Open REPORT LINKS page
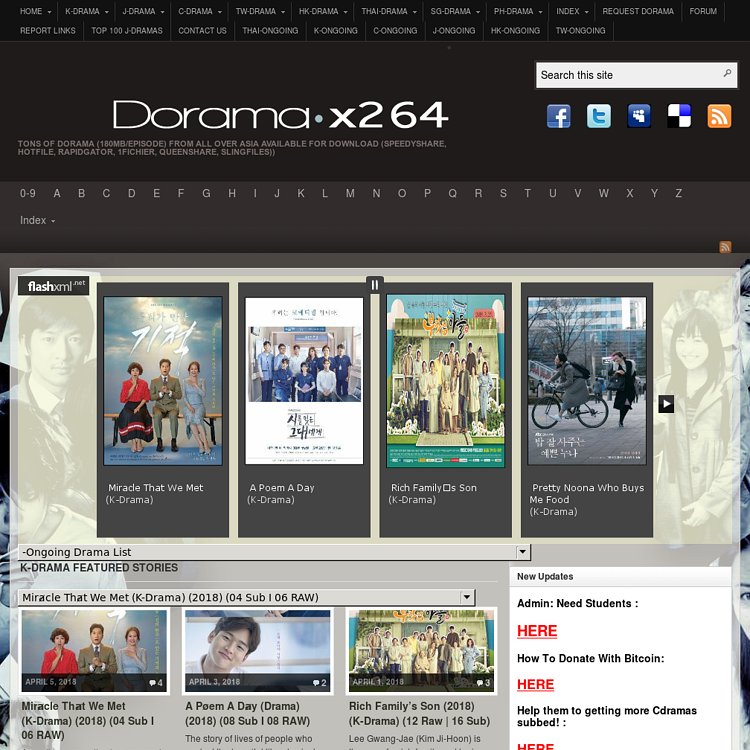This screenshot has height=750, width=750. pos(47,31)
